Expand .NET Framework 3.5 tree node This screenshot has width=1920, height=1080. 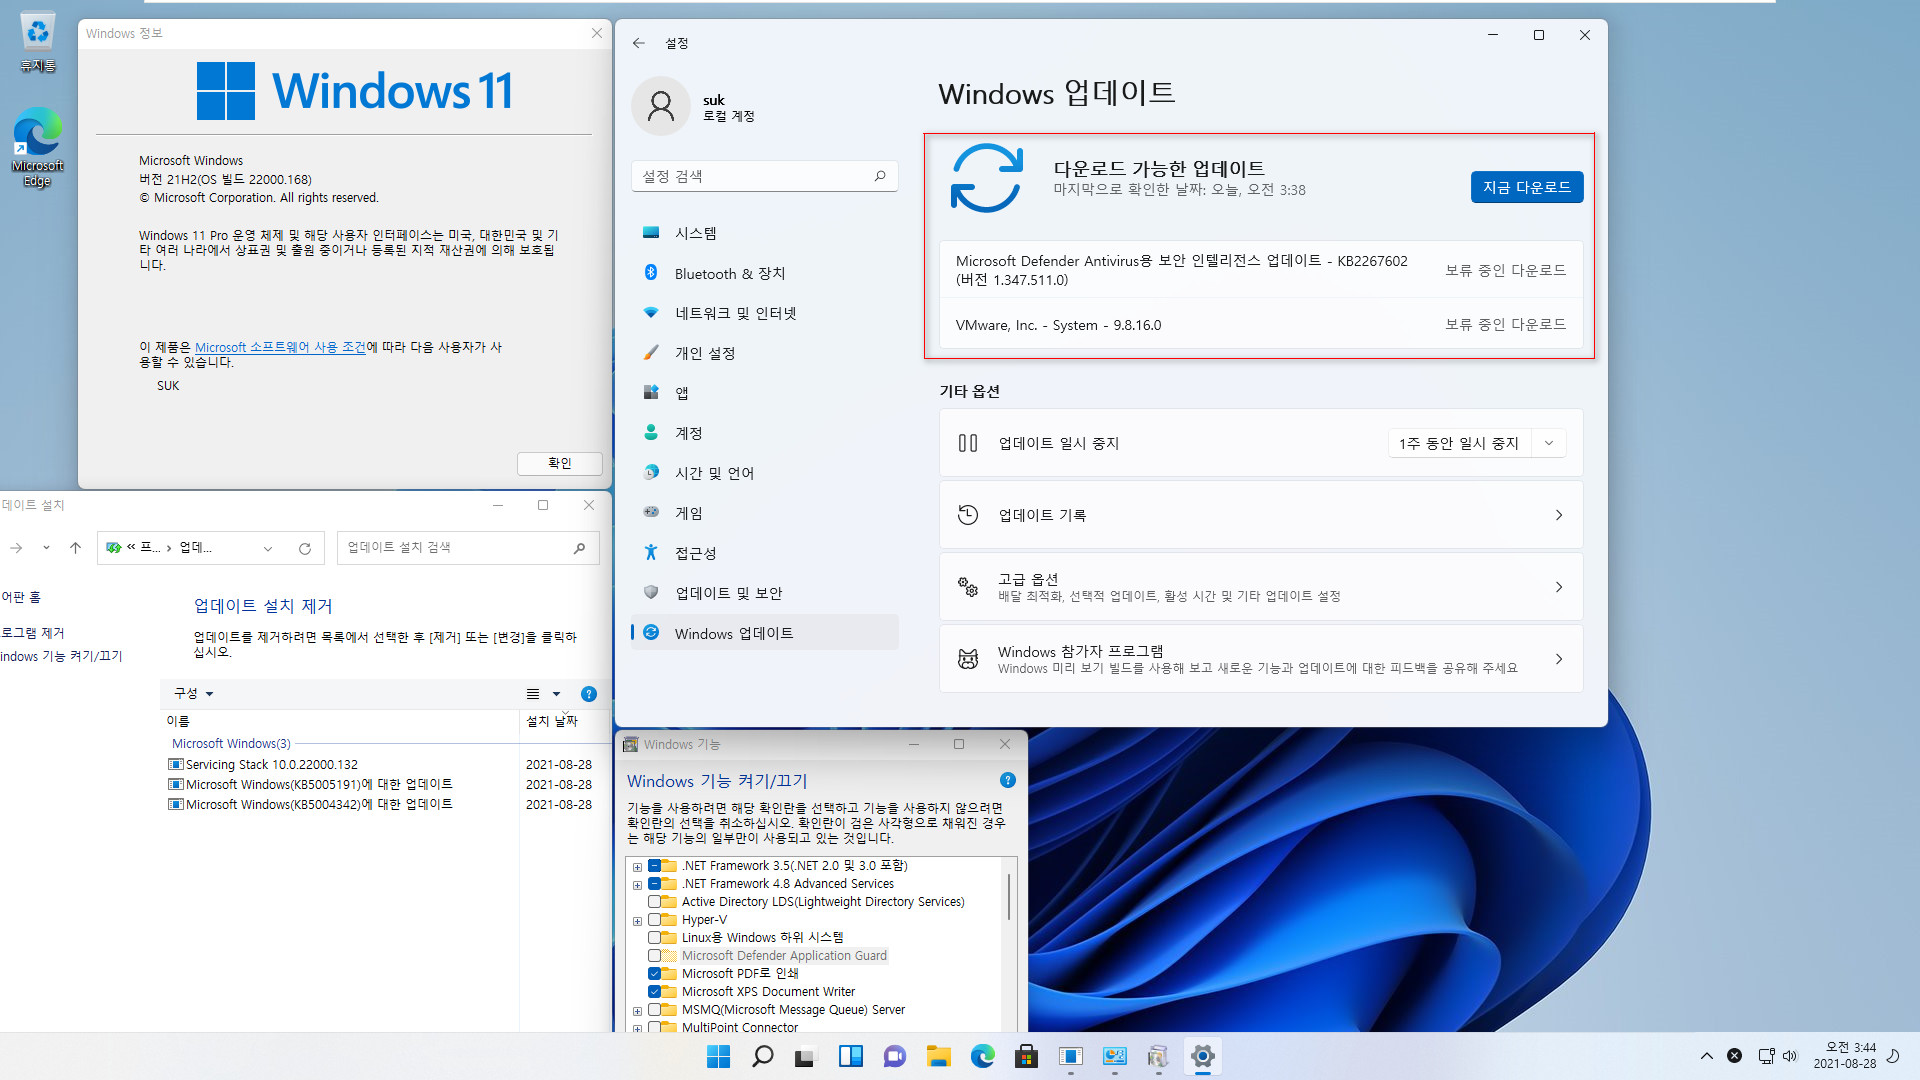coord(637,867)
